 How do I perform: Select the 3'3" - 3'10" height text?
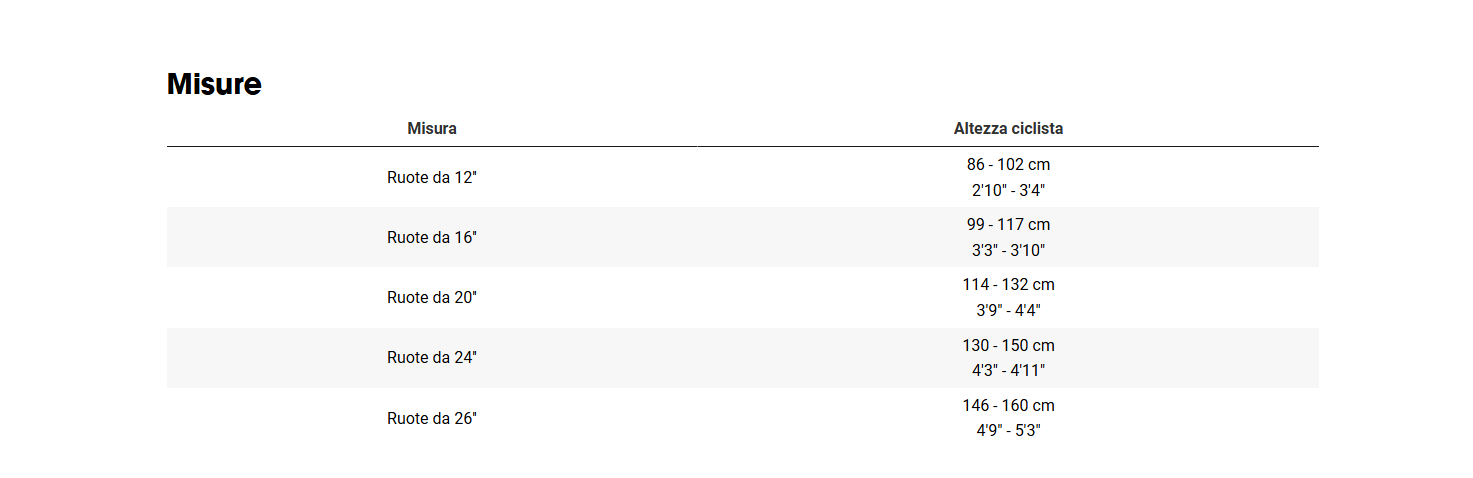pyautogui.click(x=1008, y=250)
